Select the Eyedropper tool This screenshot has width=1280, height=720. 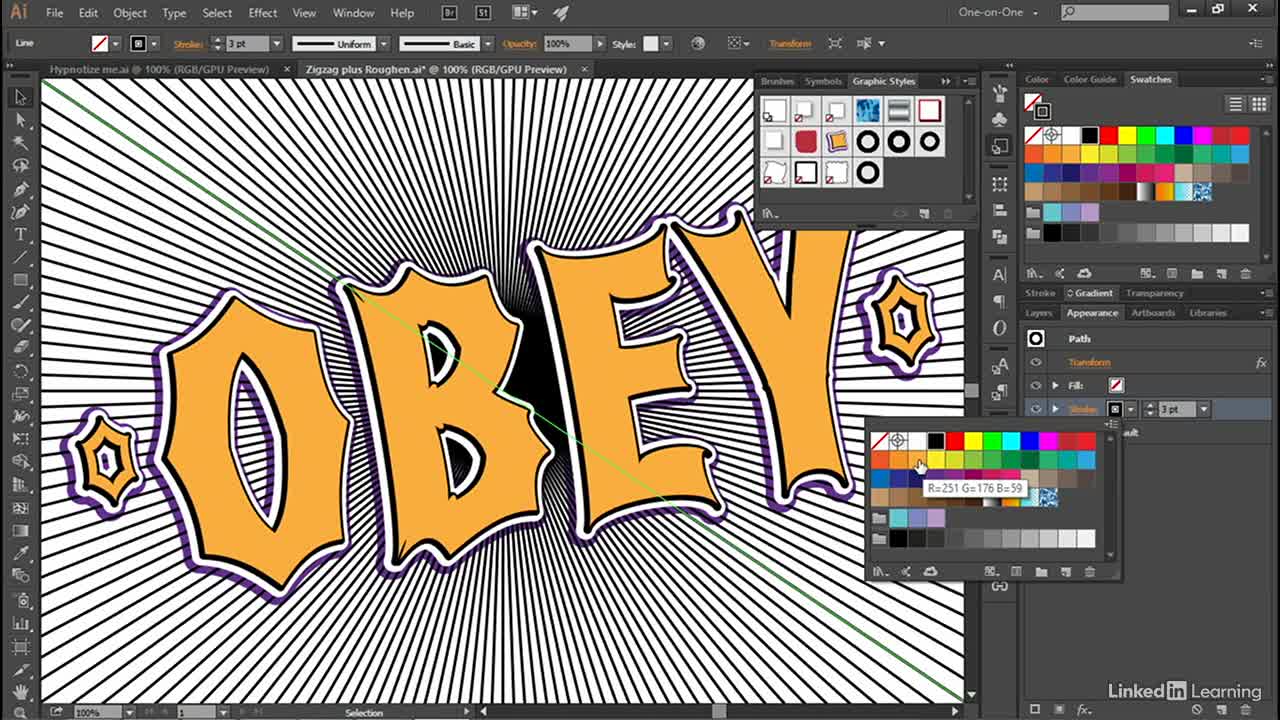click(x=20, y=553)
